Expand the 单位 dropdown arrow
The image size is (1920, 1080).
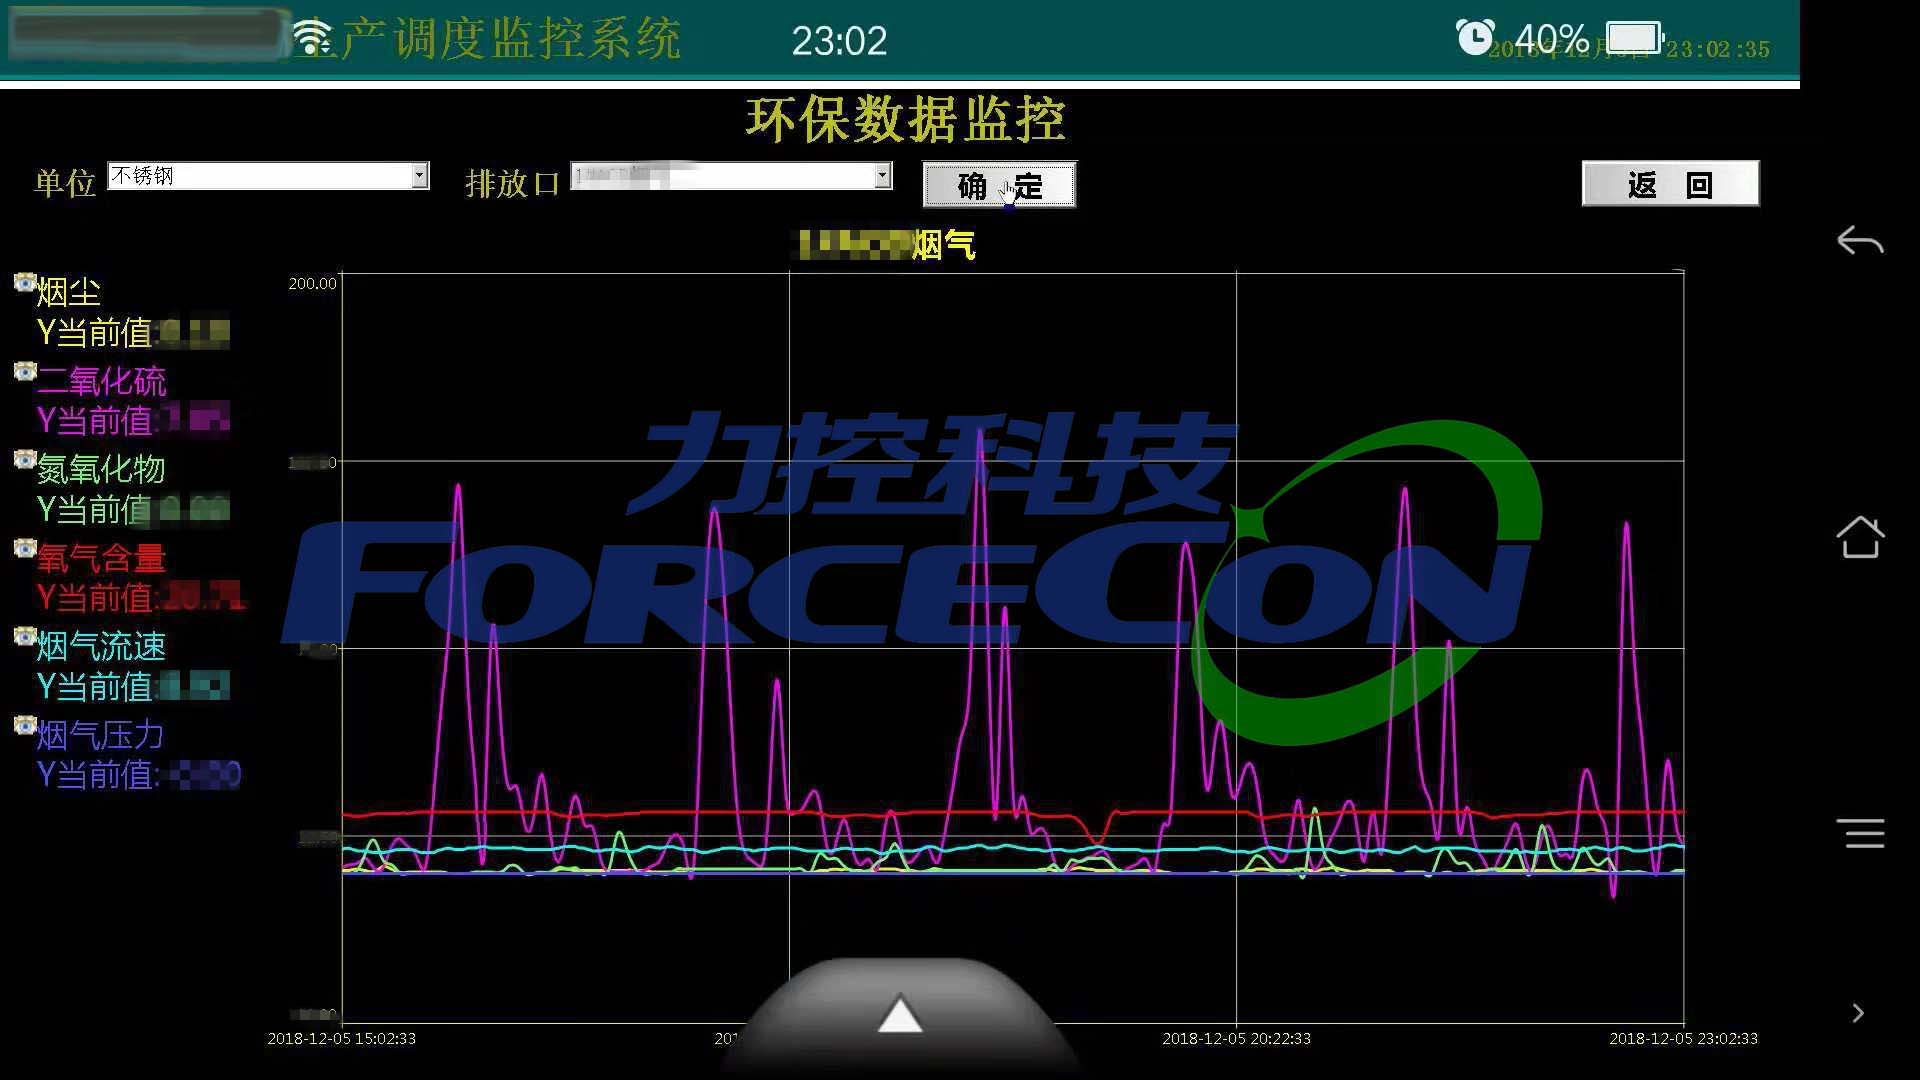420,176
